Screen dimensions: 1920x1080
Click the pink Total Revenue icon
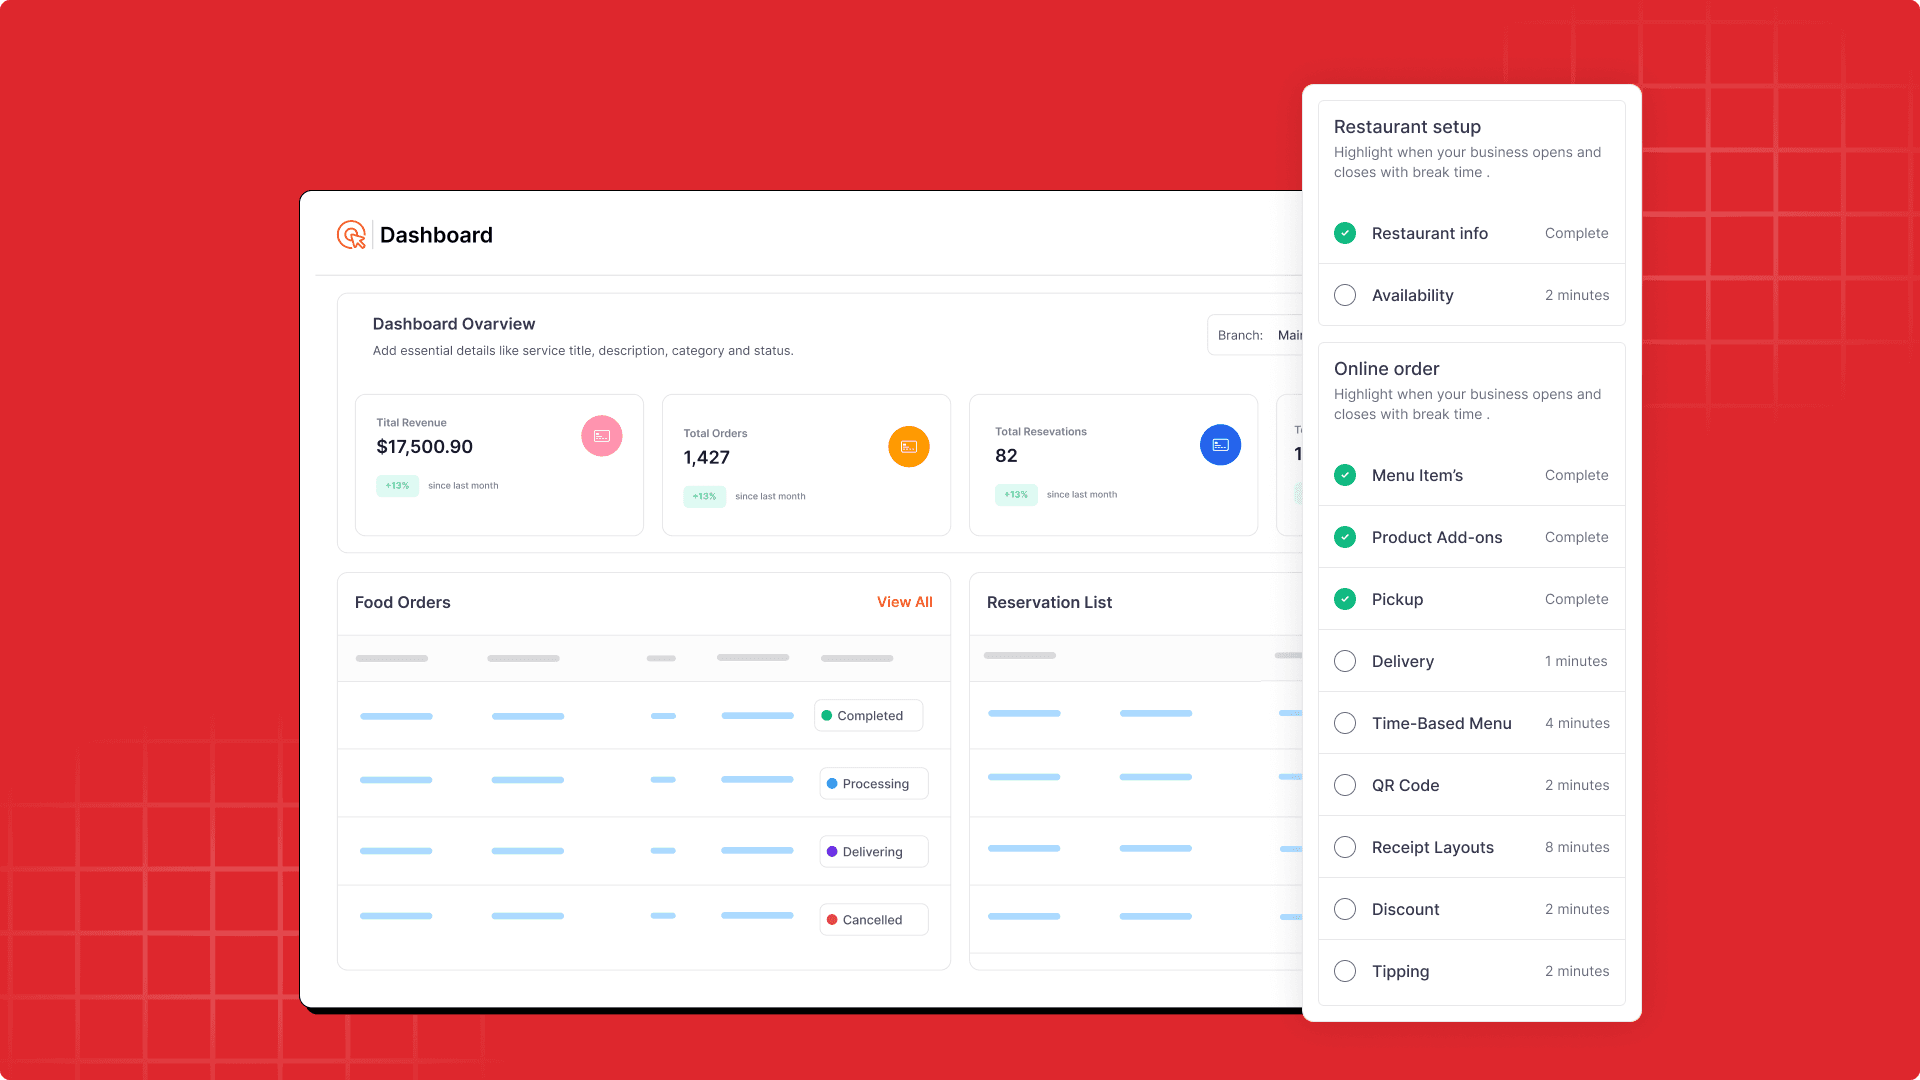(602, 436)
